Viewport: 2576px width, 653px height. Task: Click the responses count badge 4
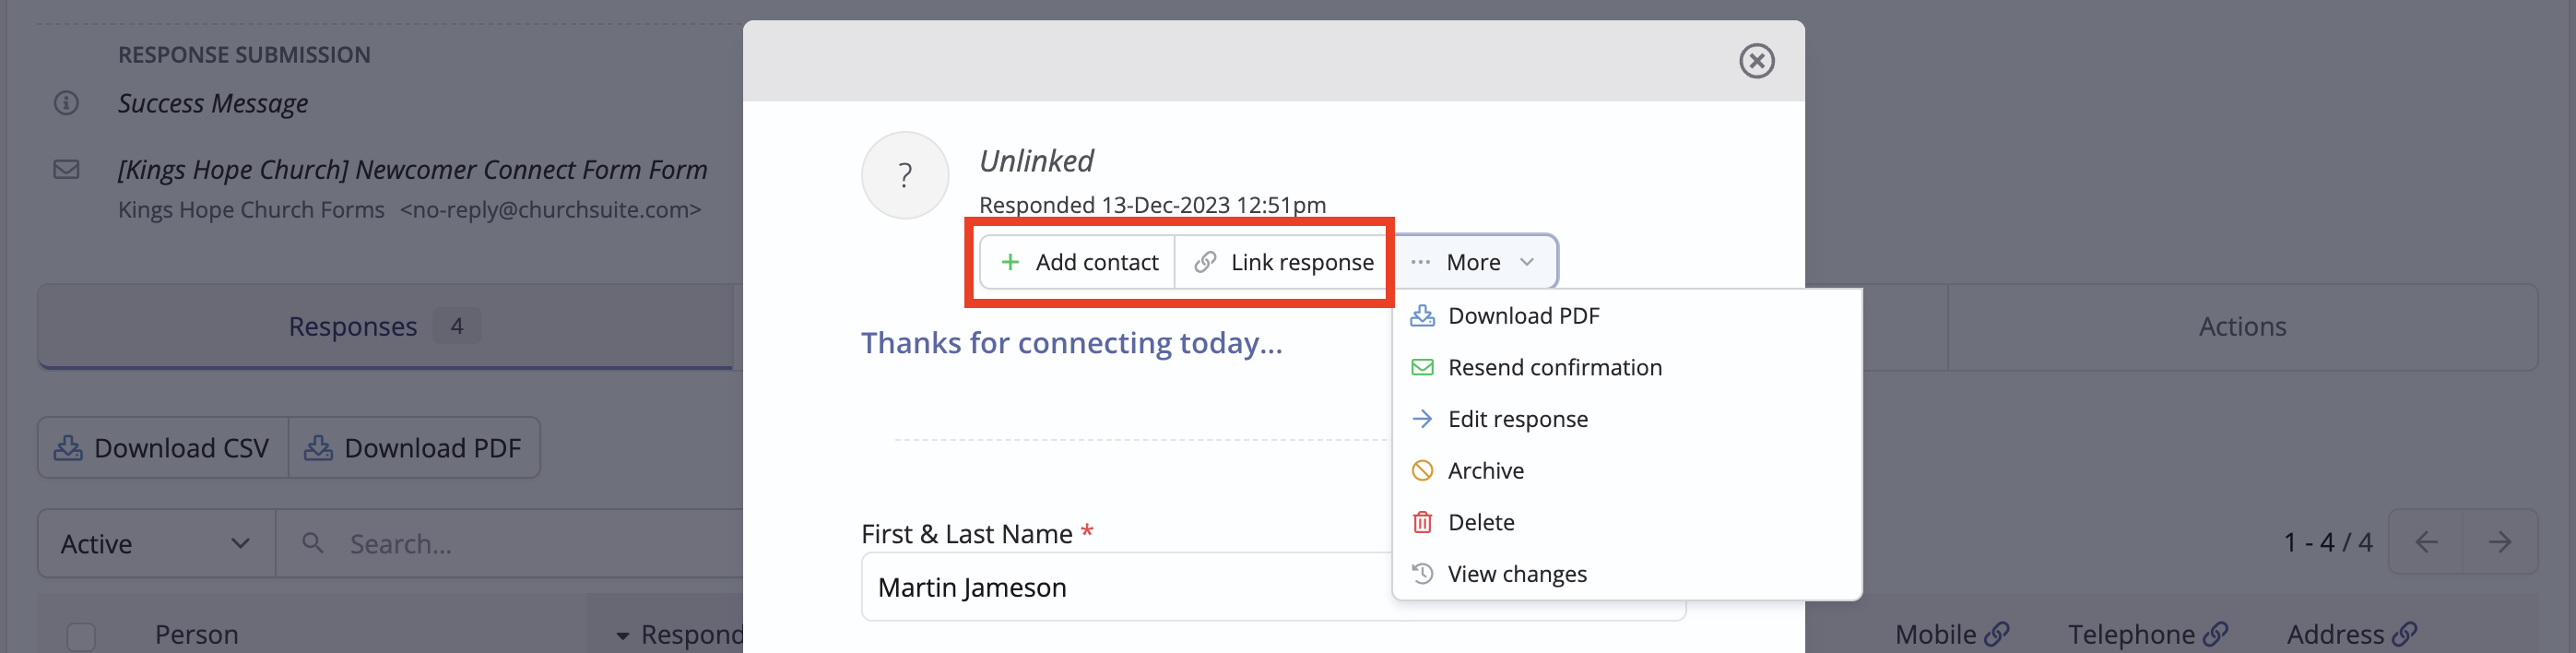[x=457, y=326]
